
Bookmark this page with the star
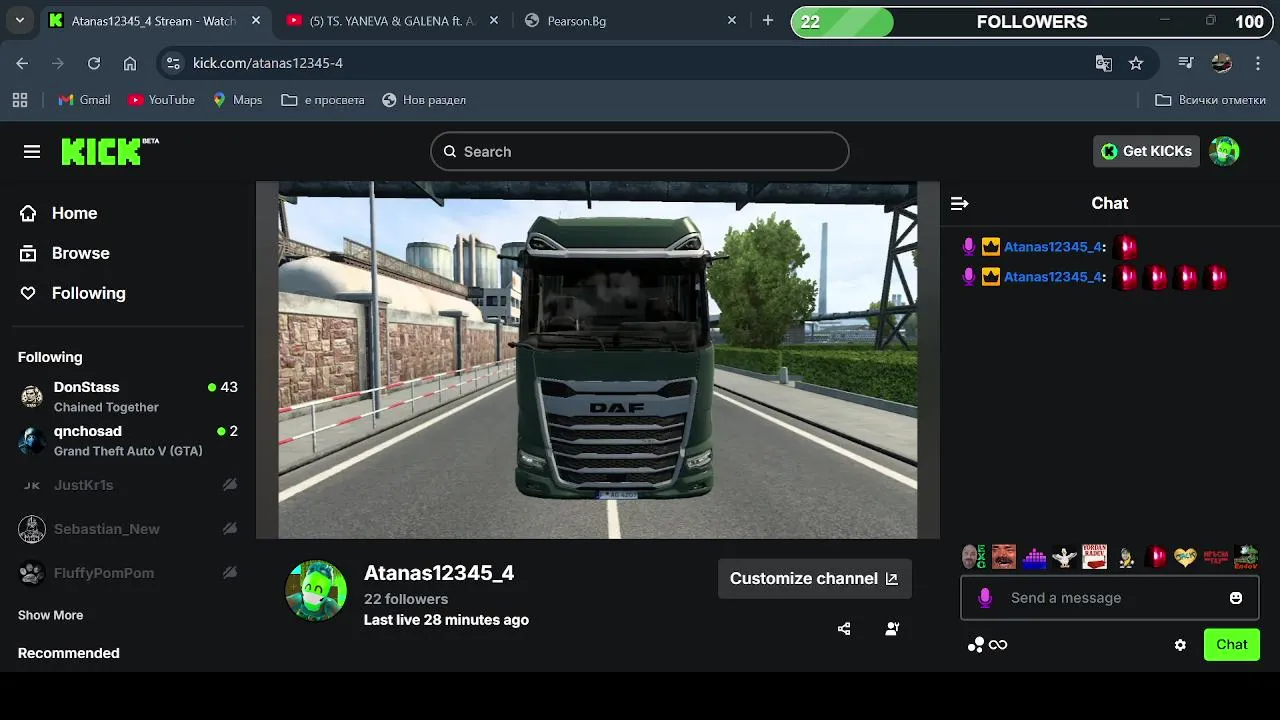coord(1136,63)
